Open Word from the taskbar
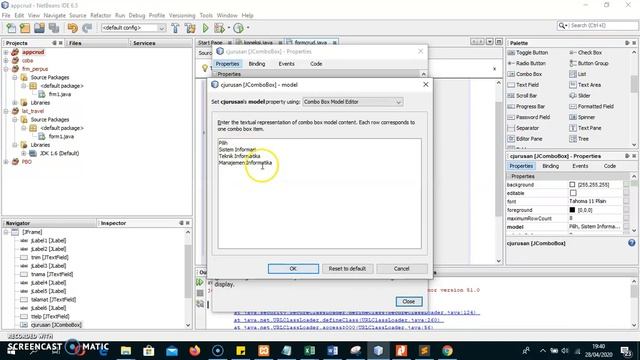The height and width of the screenshot is (360, 640). pyautogui.click(x=332, y=350)
